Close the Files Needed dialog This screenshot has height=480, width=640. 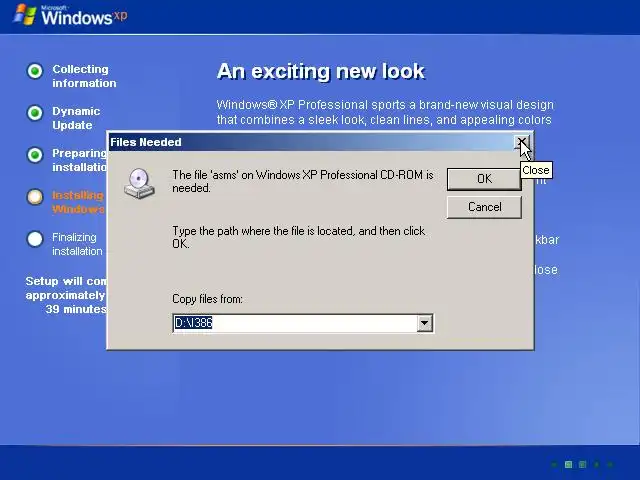[x=522, y=142]
